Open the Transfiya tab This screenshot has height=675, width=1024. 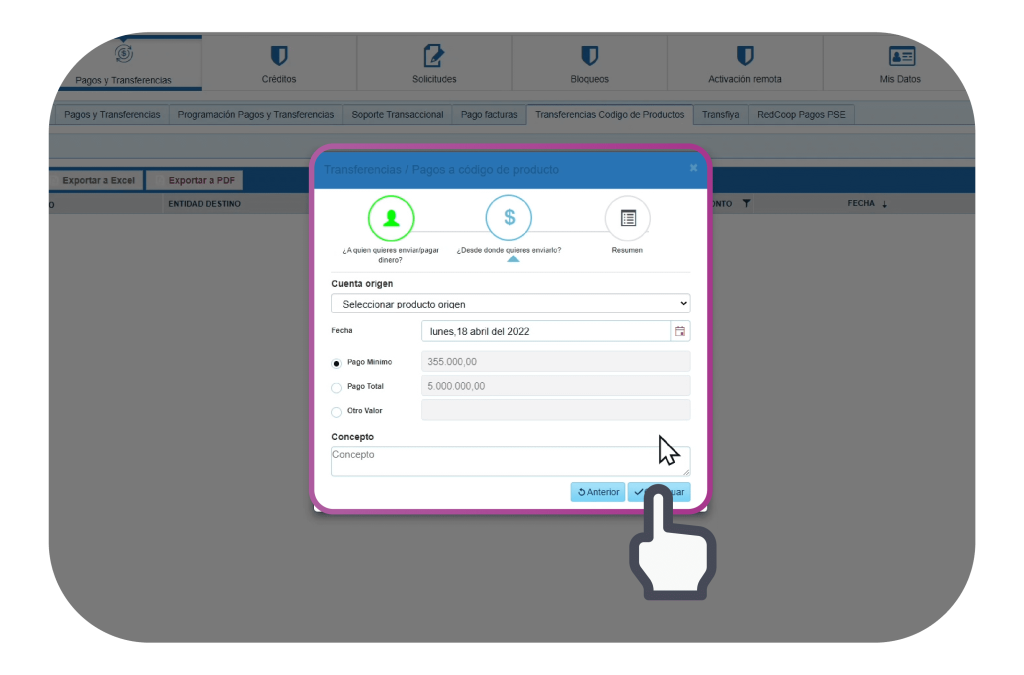tap(720, 115)
